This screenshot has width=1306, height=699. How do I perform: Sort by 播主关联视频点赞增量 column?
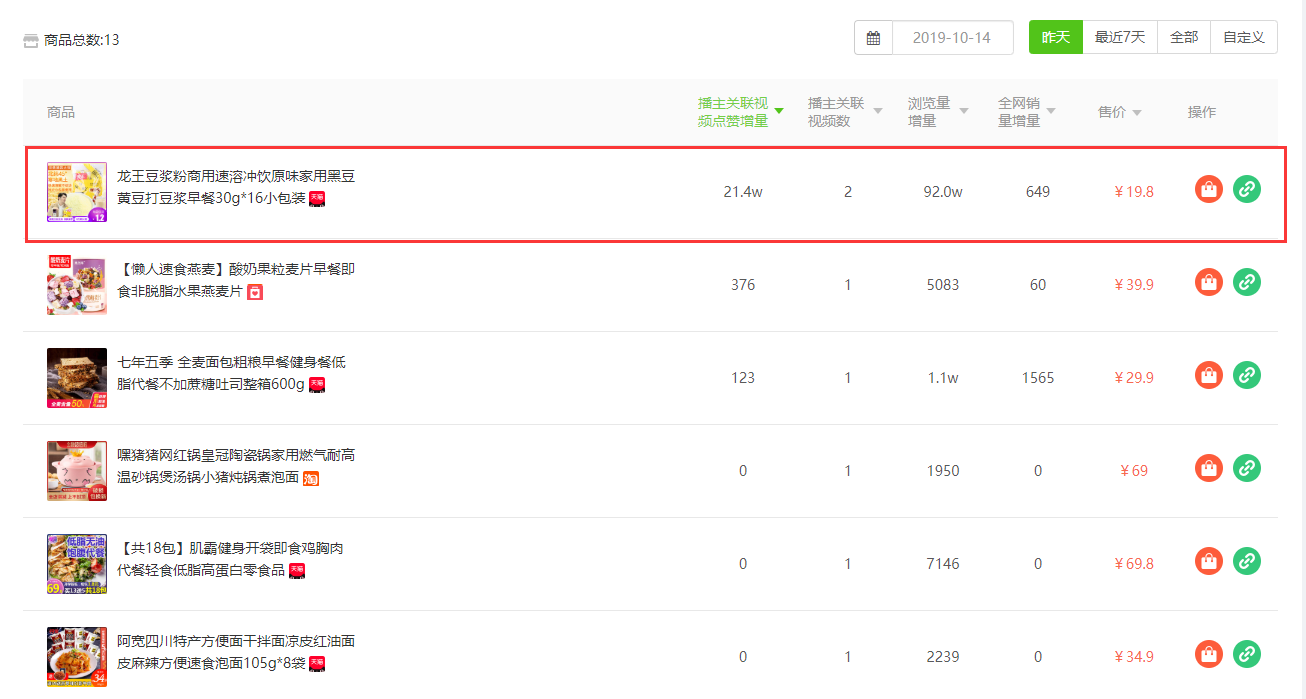pos(740,112)
